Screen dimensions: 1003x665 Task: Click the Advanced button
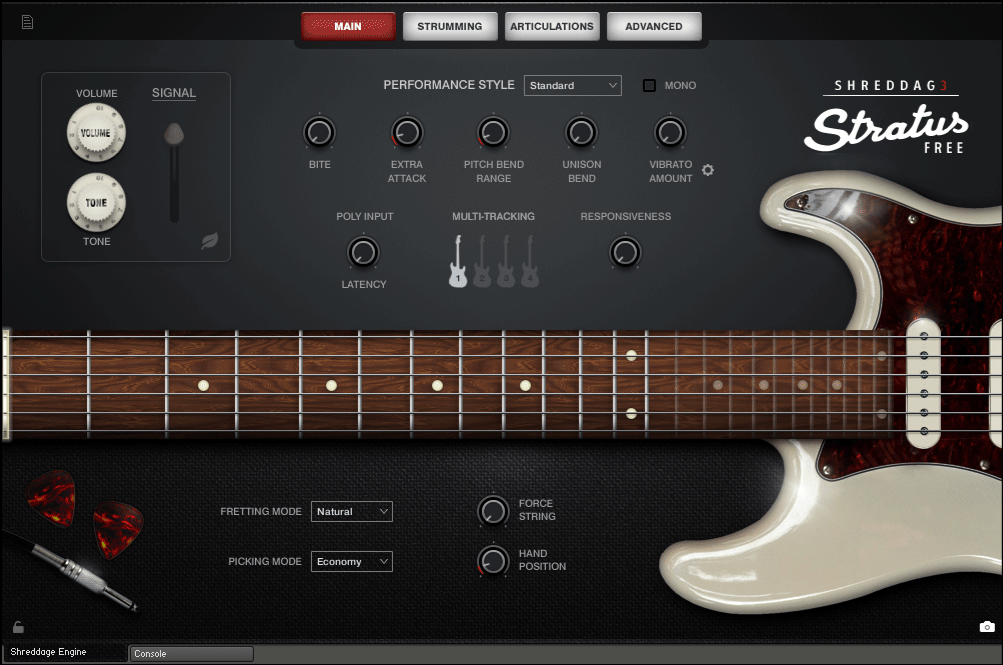(x=653, y=26)
